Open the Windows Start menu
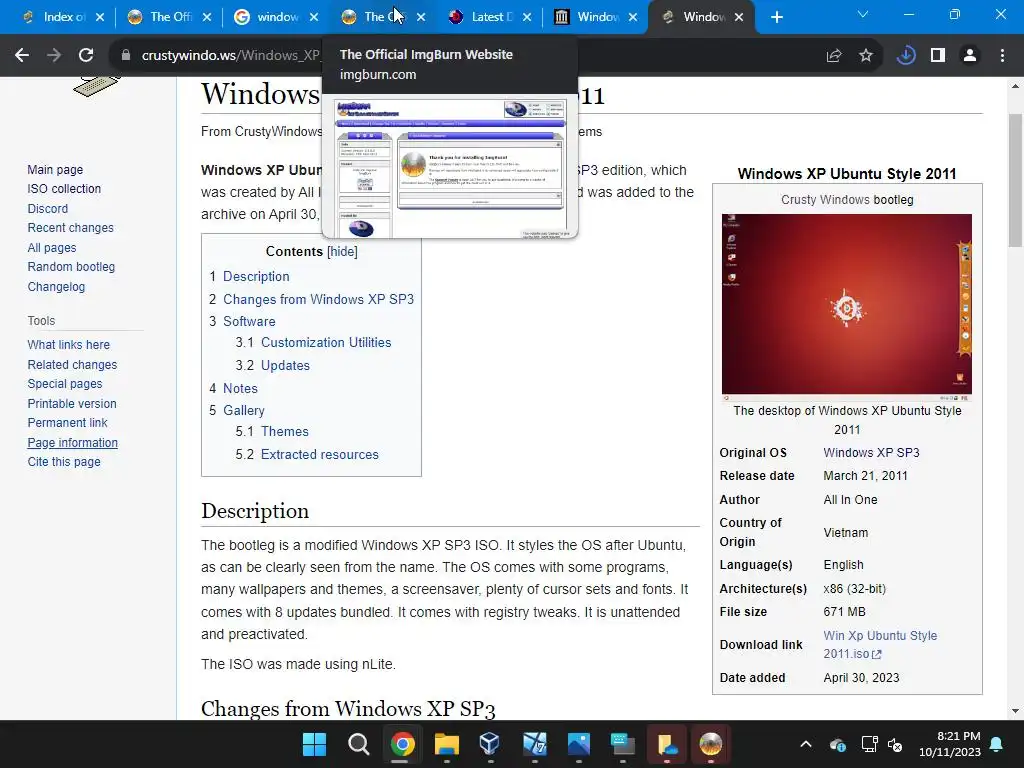The width and height of the screenshot is (1024, 768). point(314,744)
